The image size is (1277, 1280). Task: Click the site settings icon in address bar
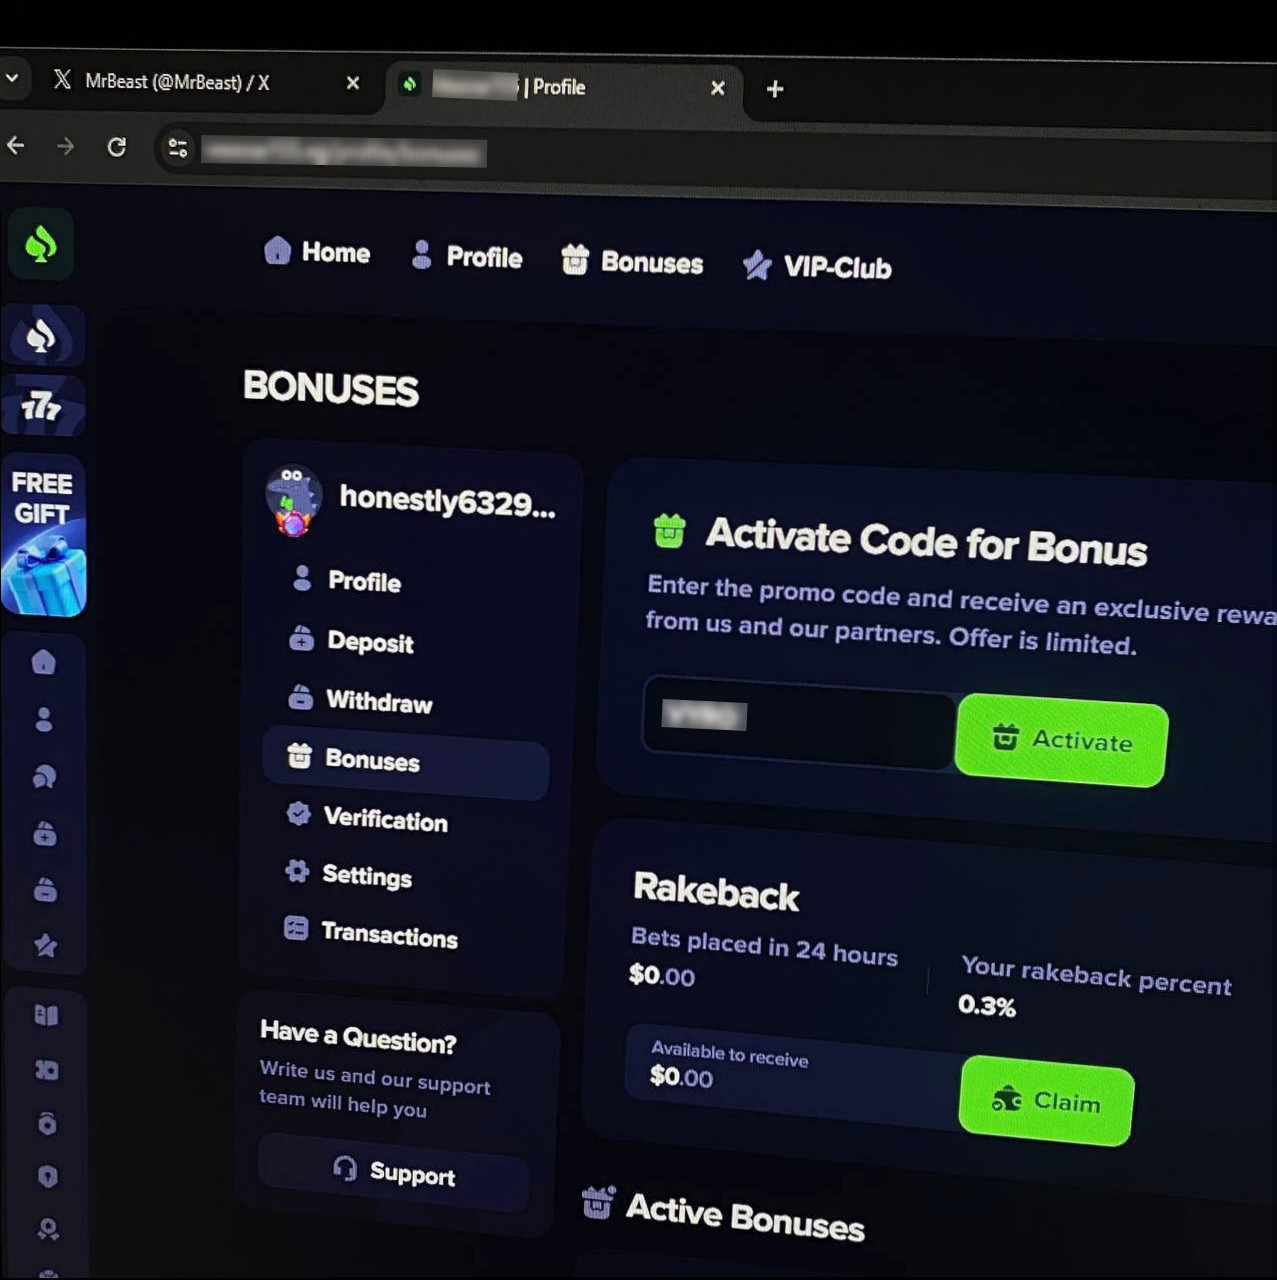[x=178, y=149]
